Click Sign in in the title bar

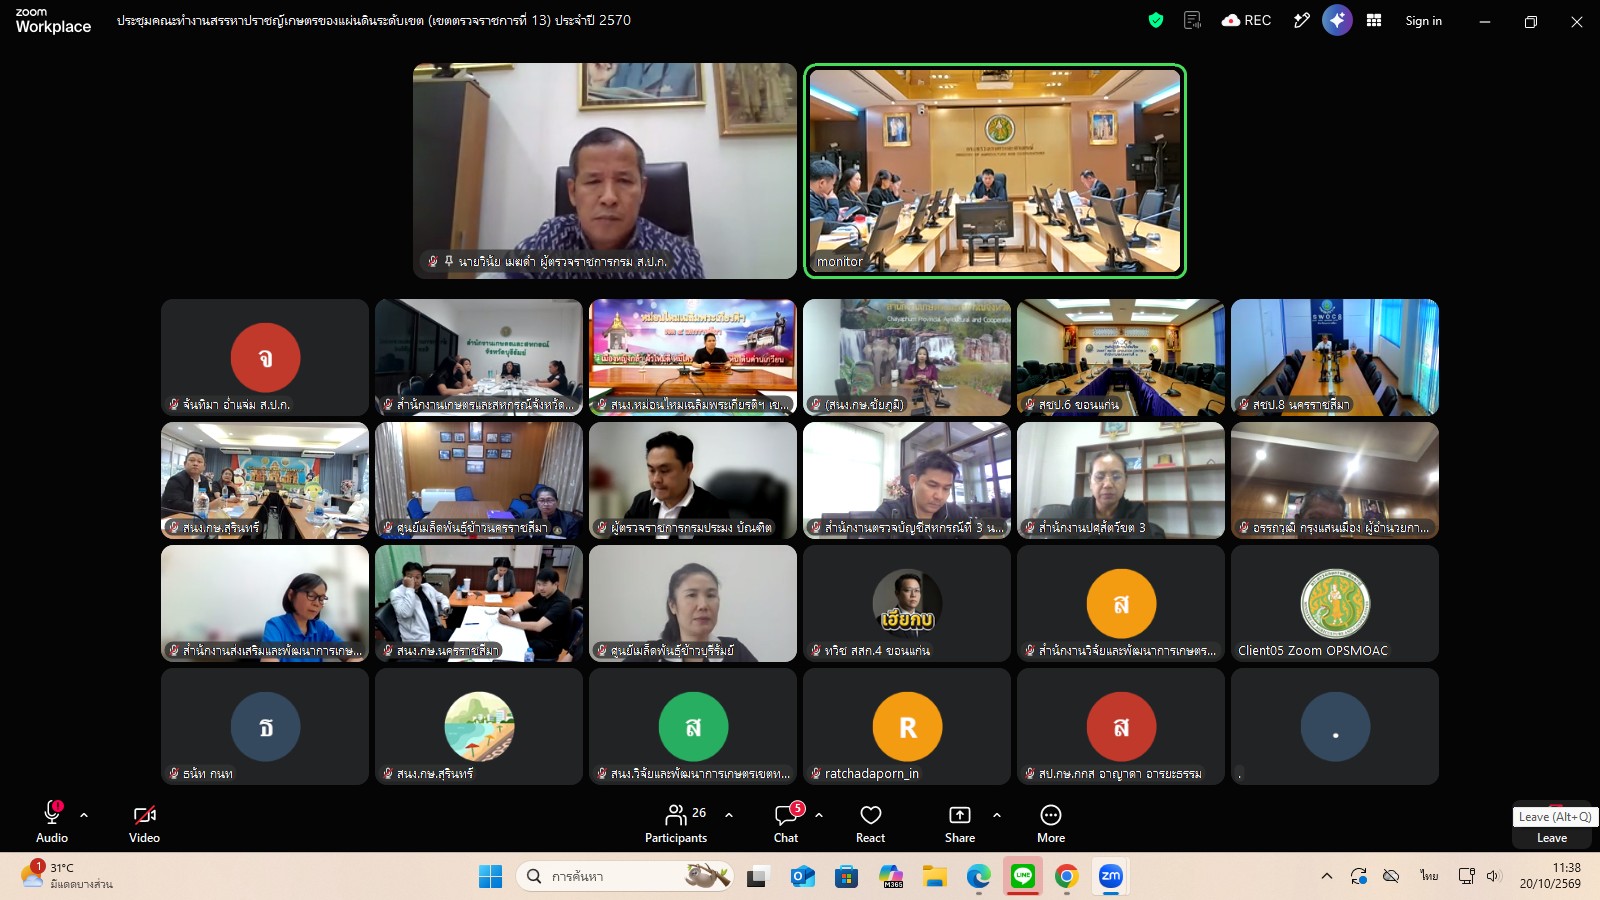[1423, 20]
